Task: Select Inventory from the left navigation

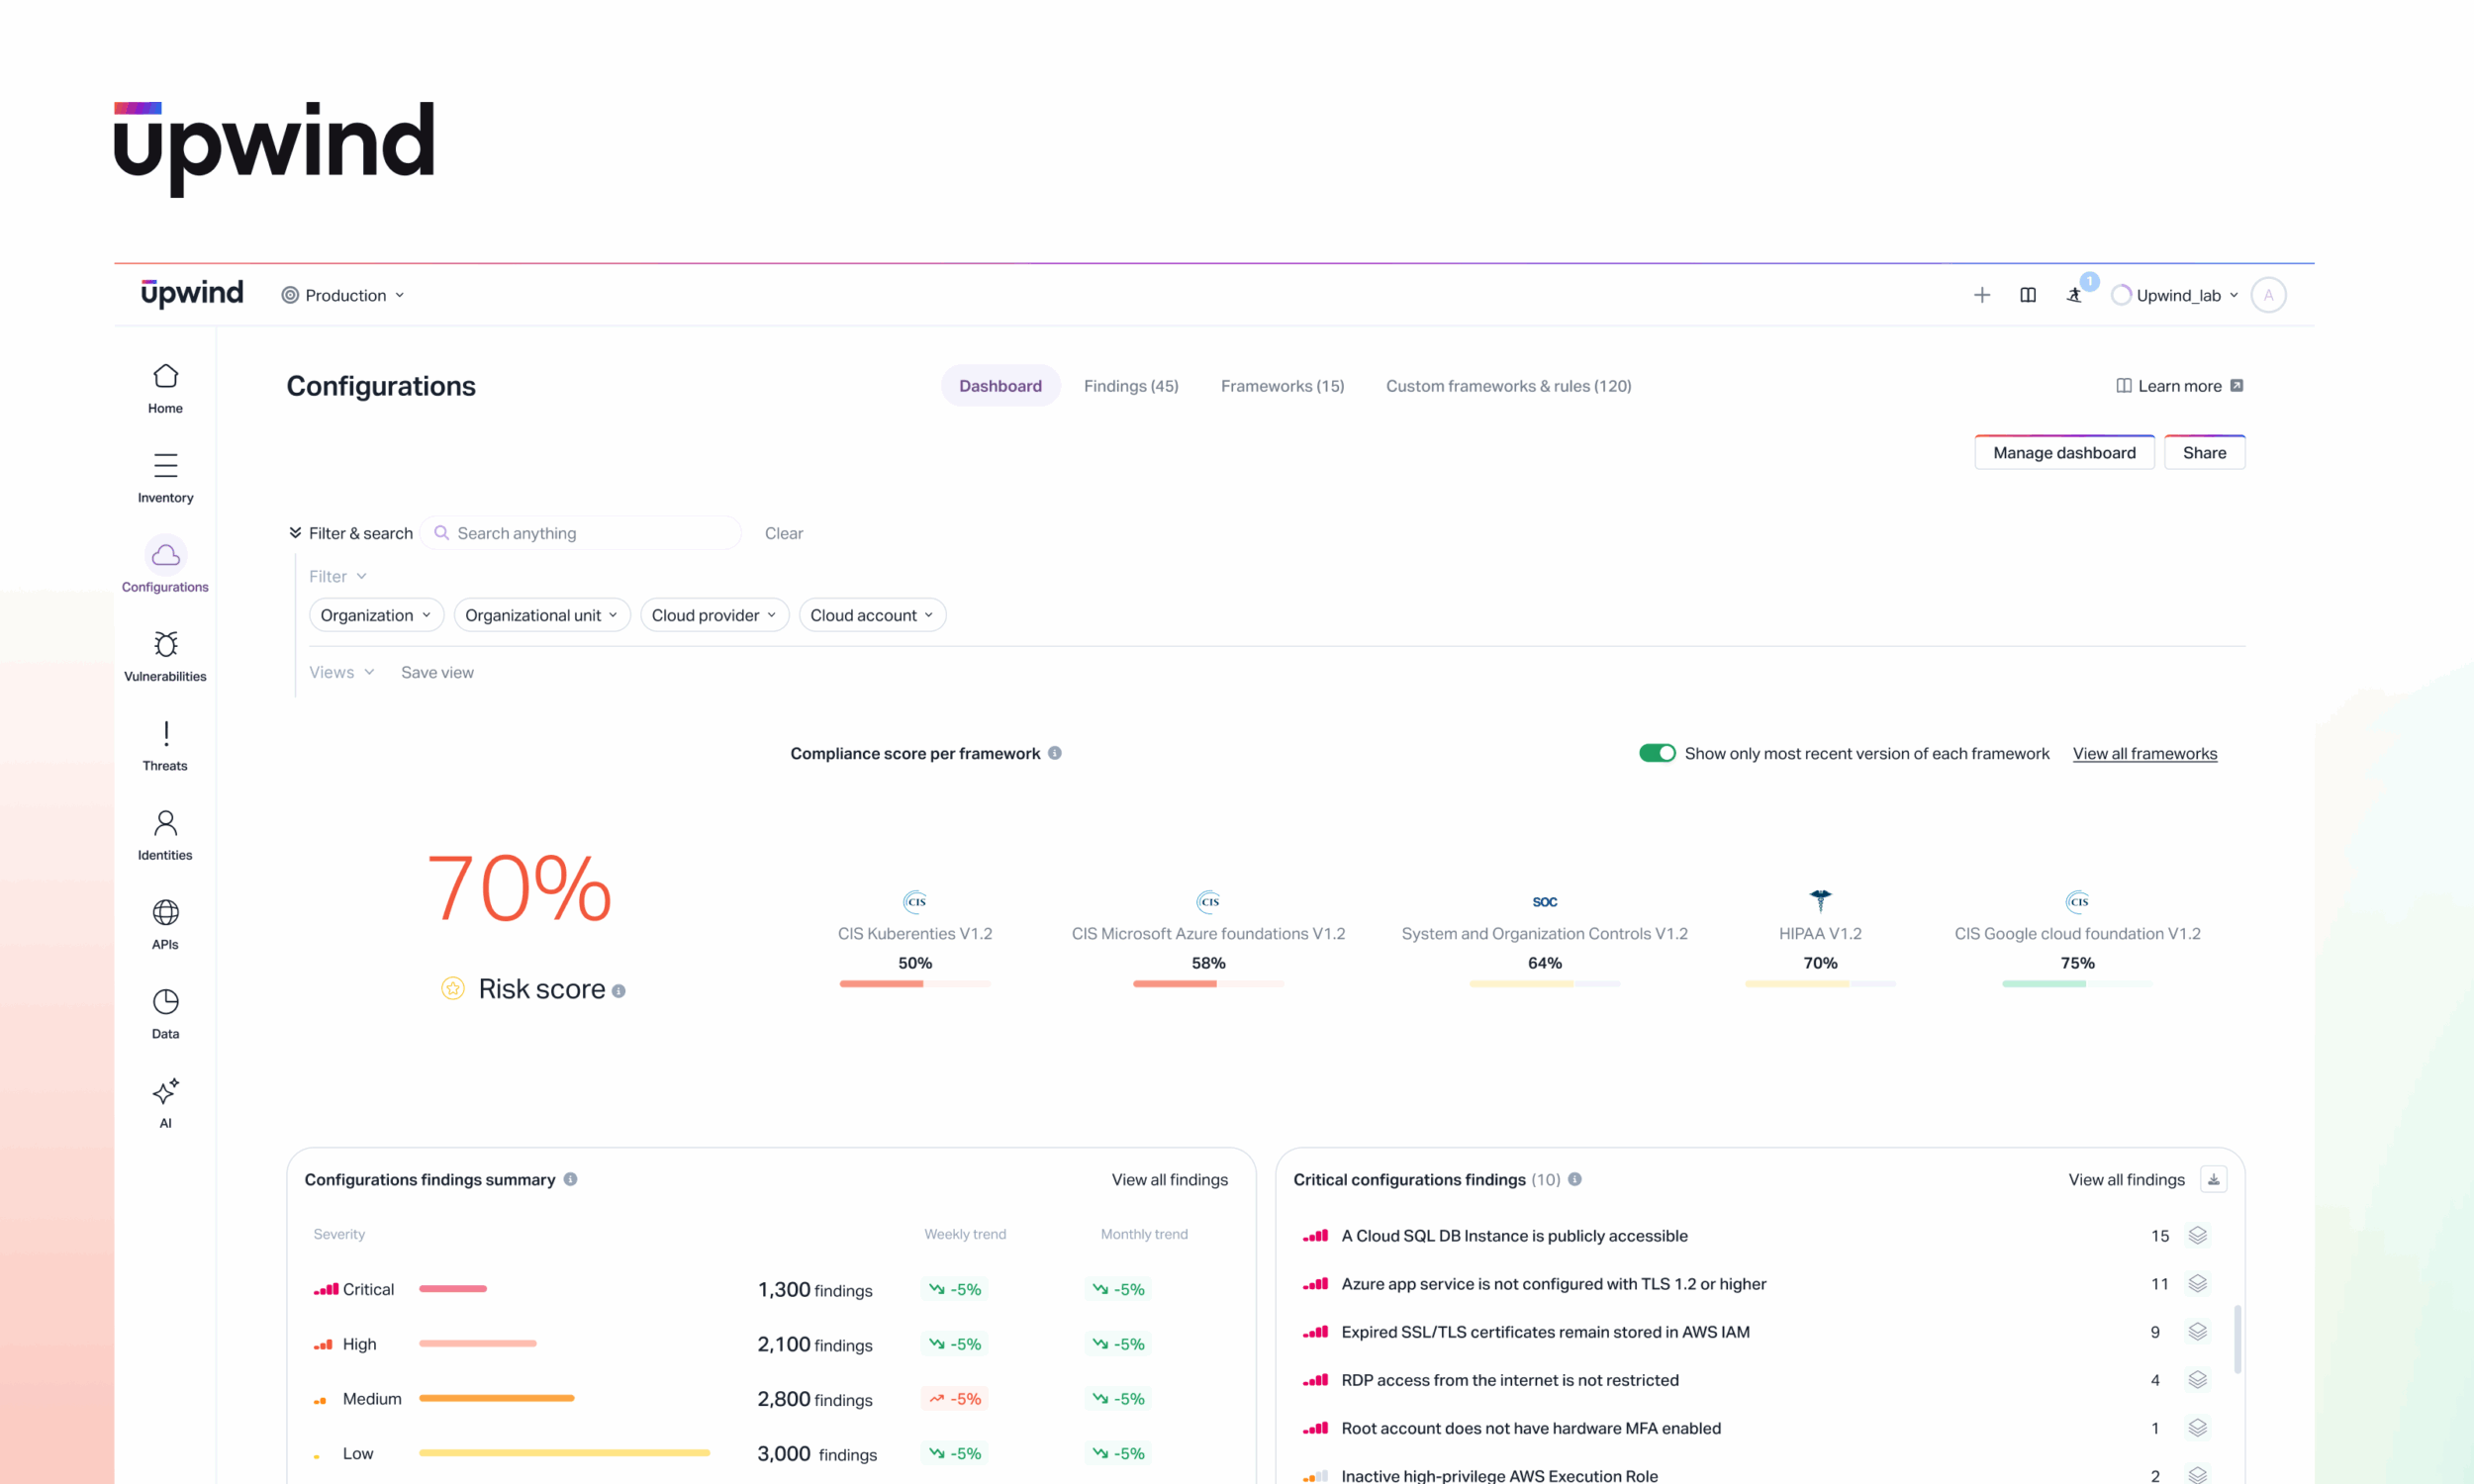Action: tap(164, 475)
